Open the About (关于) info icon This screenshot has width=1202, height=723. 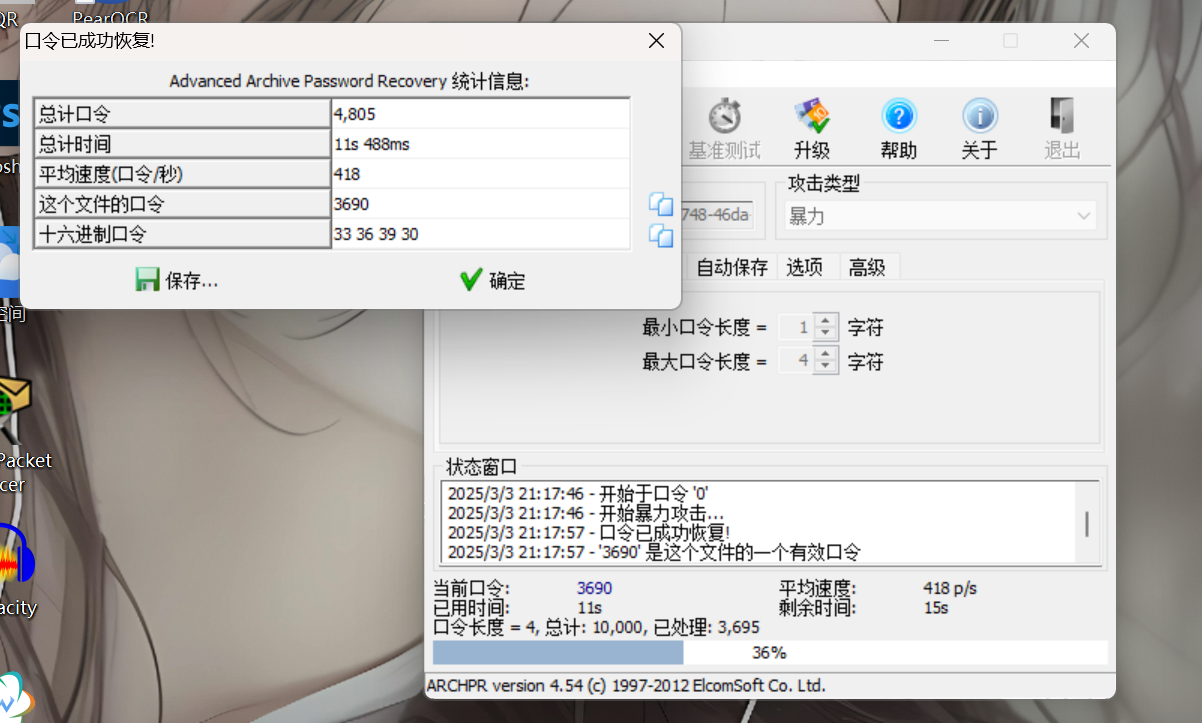pyautogui.click(x=979, y=116)
